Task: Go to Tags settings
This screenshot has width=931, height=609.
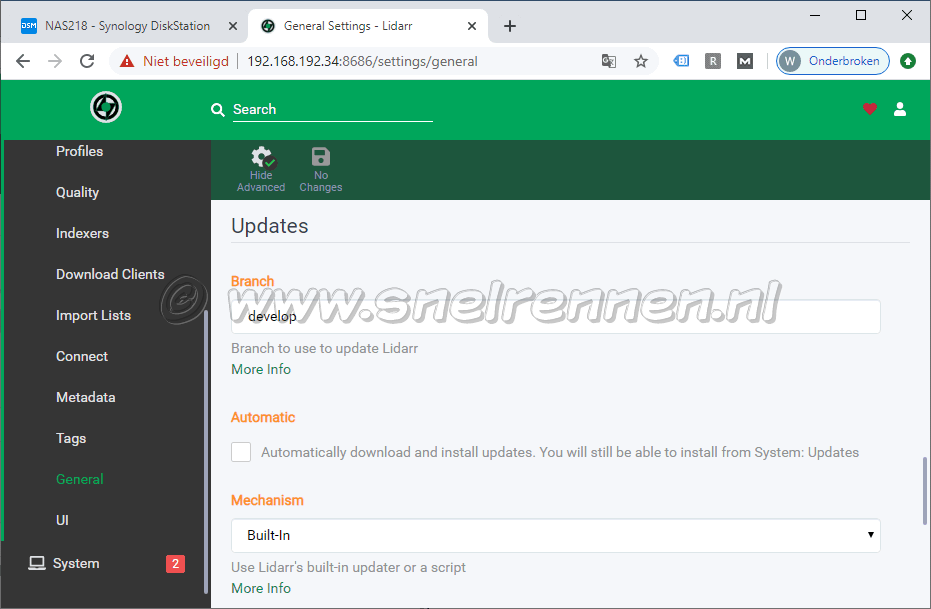Action: click(x=71, y=438)
